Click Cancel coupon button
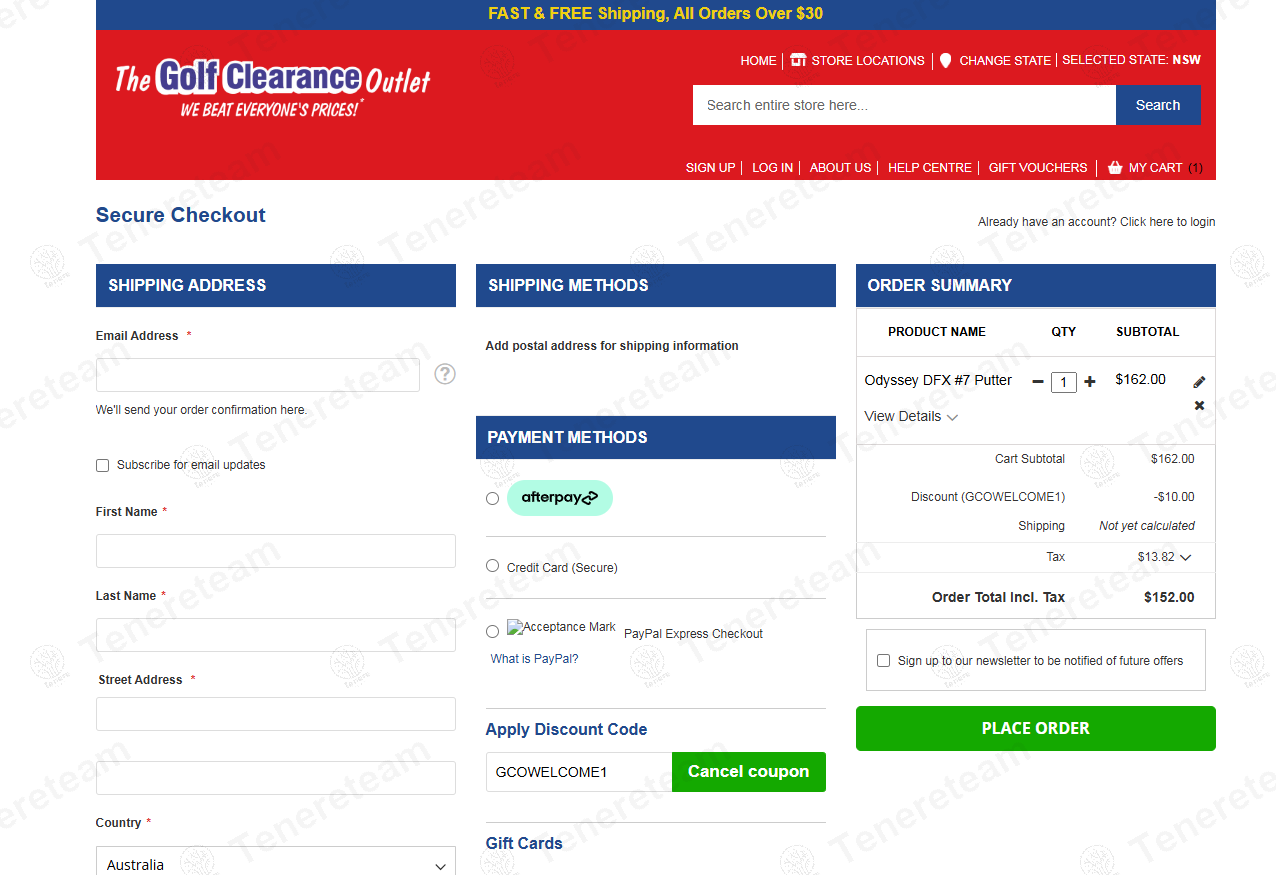This screenshot has width=1276, height=875. coord(749,772)
